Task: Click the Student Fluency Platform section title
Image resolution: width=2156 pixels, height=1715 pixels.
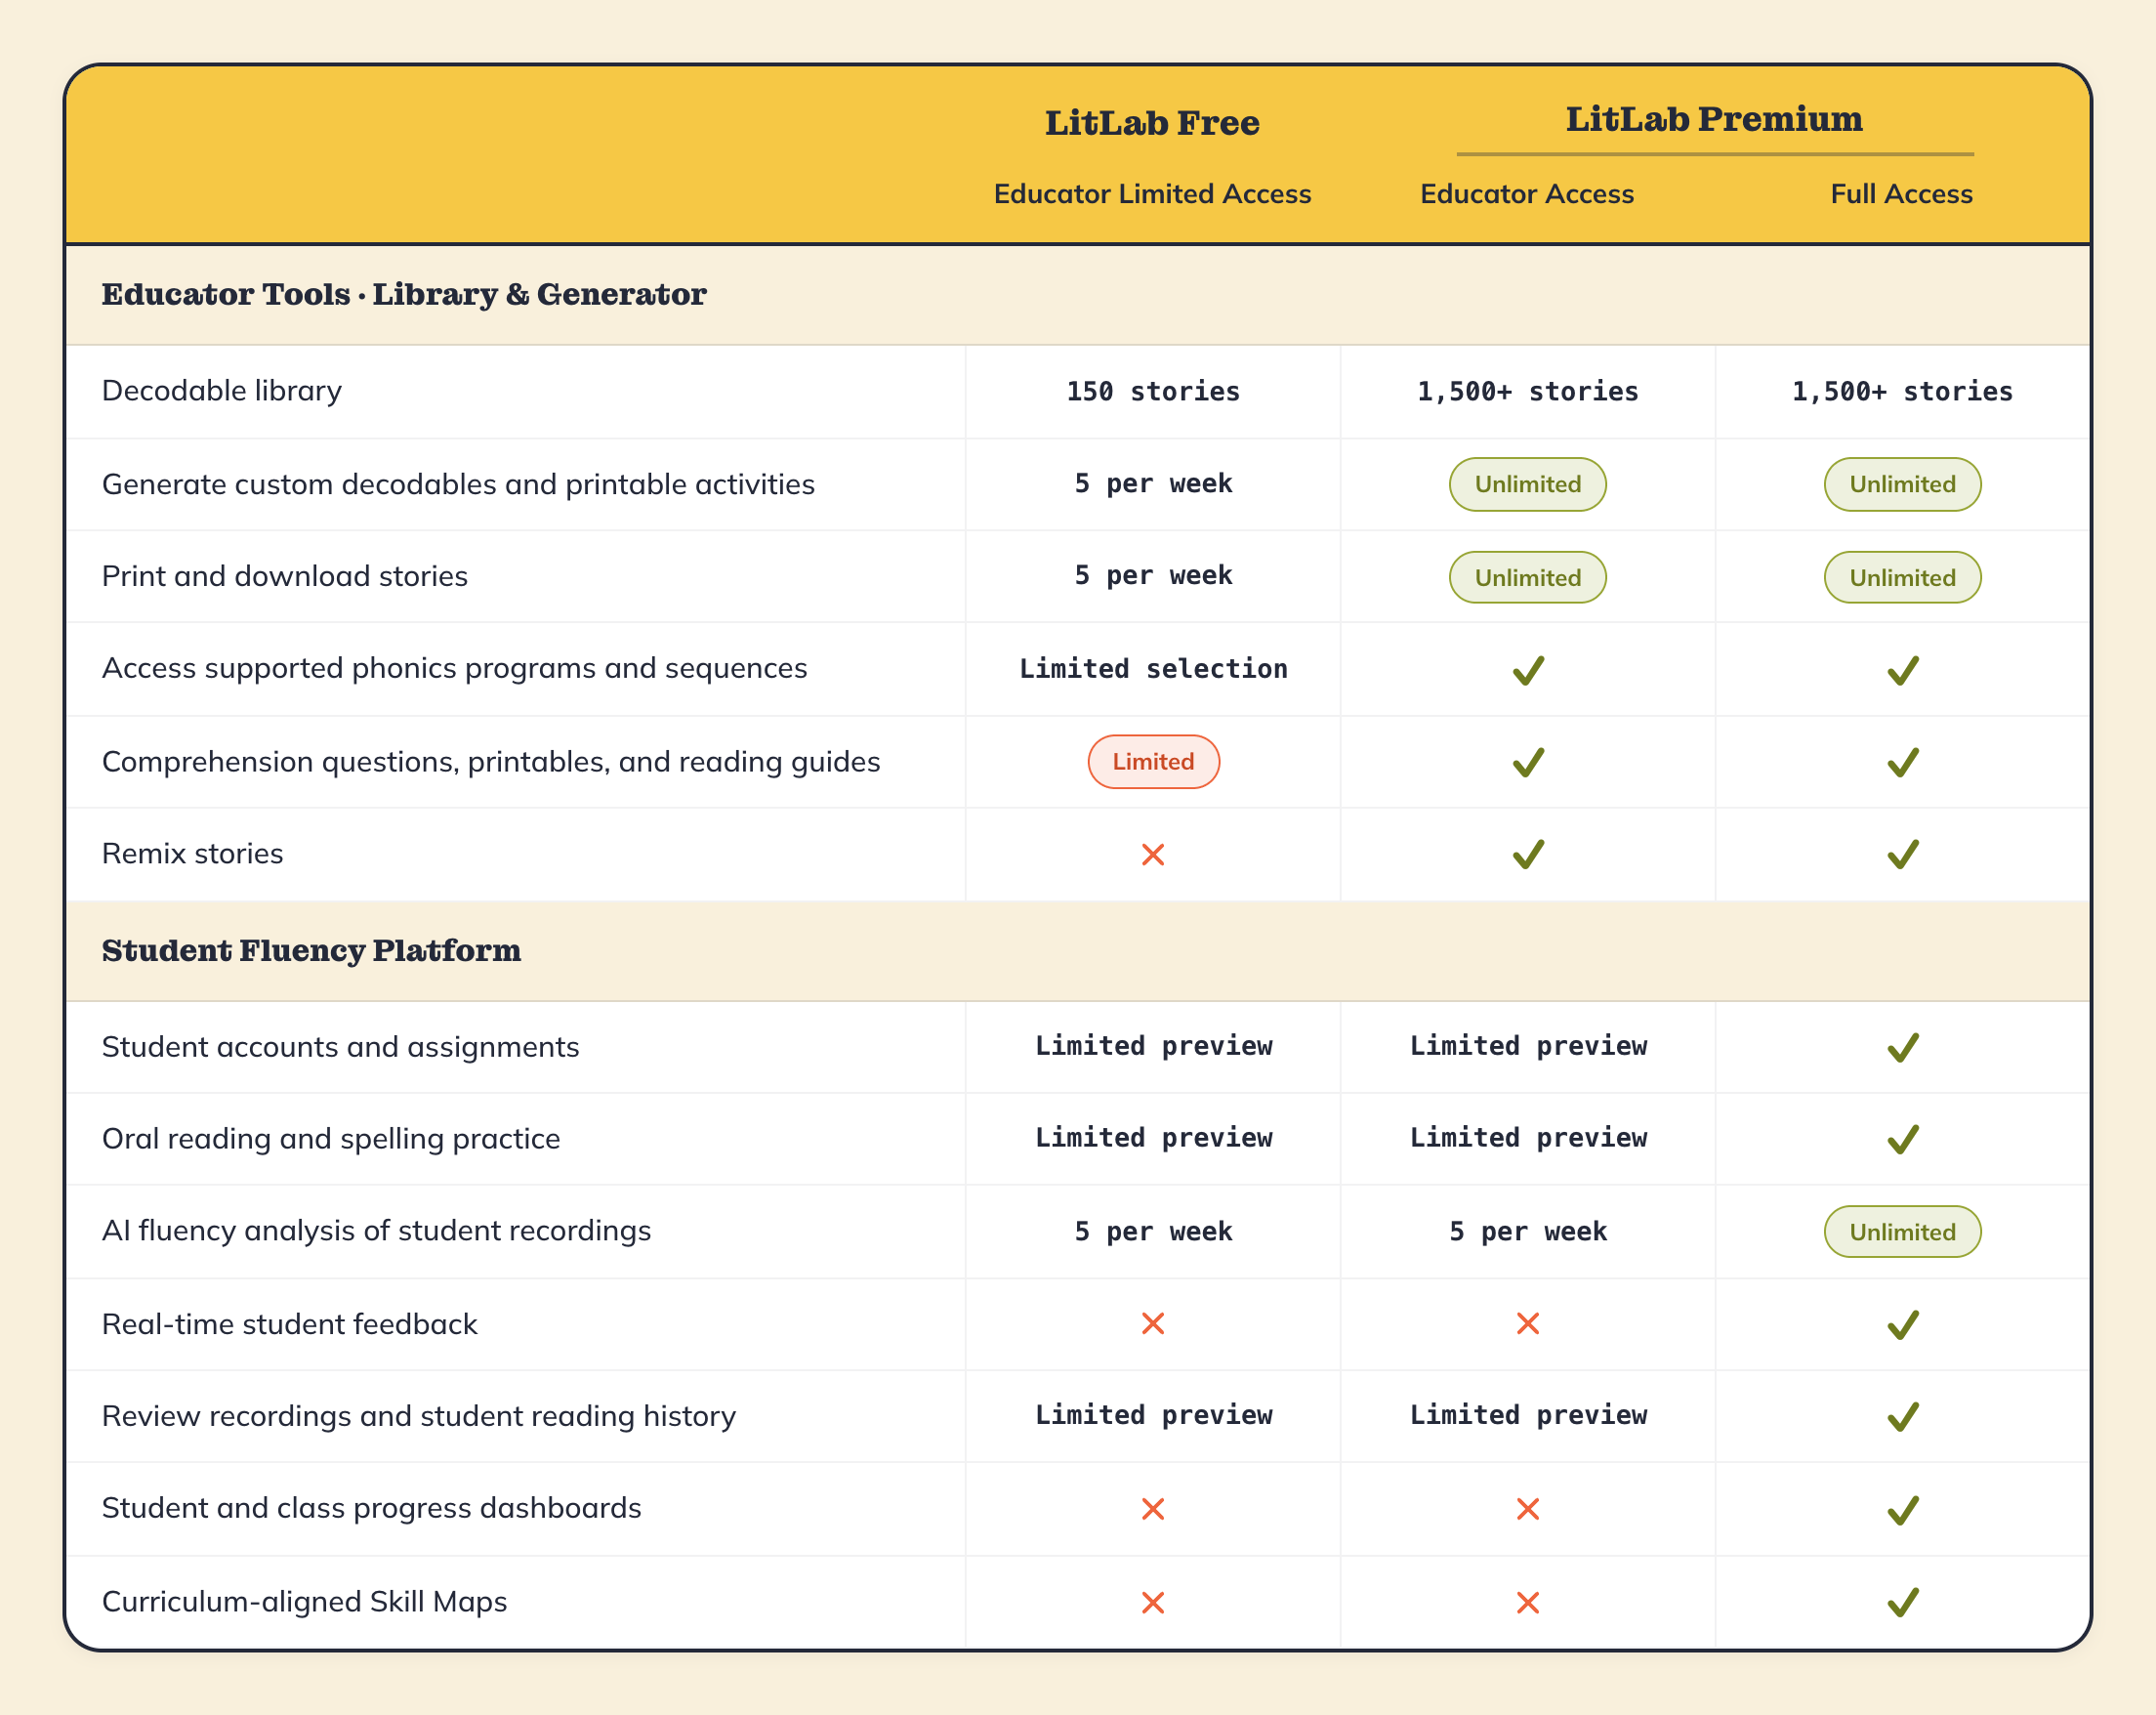Action: (311, 950)
